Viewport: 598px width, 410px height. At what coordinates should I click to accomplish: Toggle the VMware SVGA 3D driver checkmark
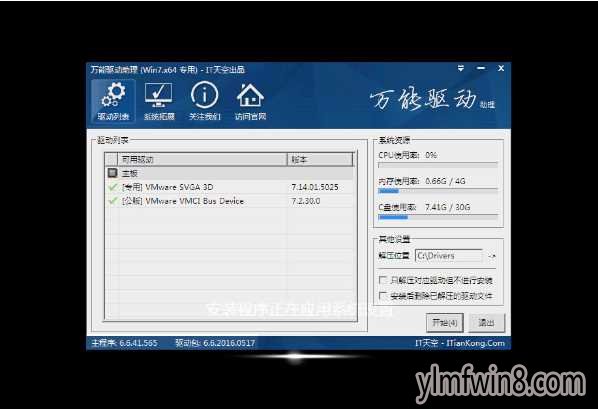point(113,187)
